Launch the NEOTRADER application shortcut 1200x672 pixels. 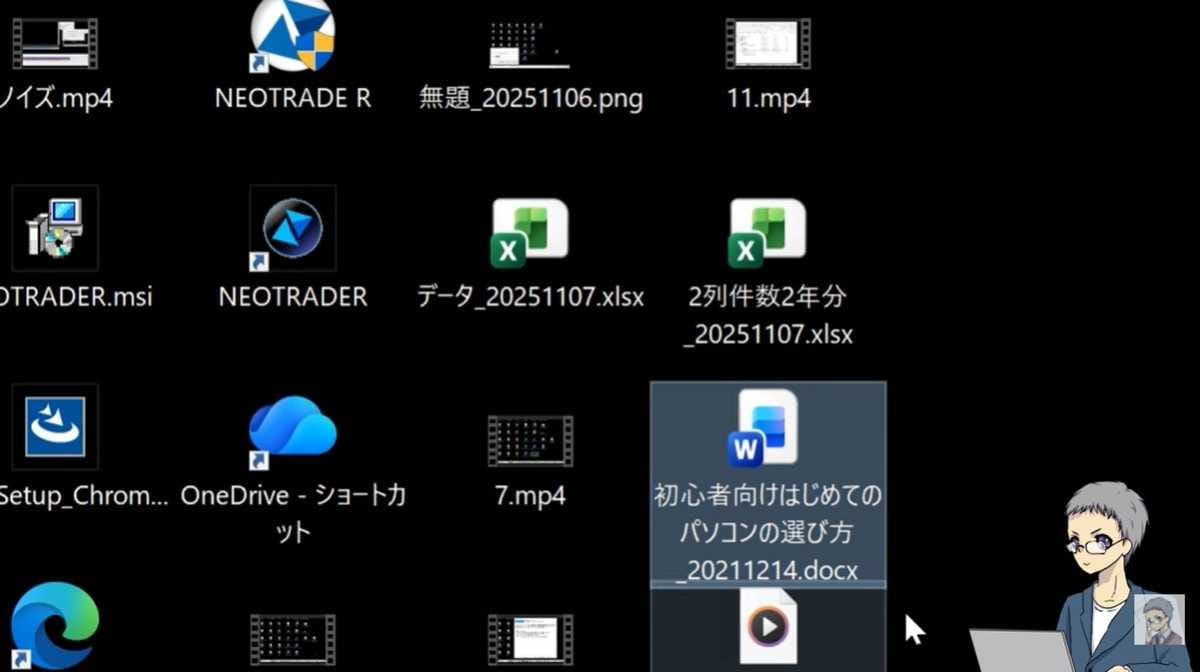[293, 228]
